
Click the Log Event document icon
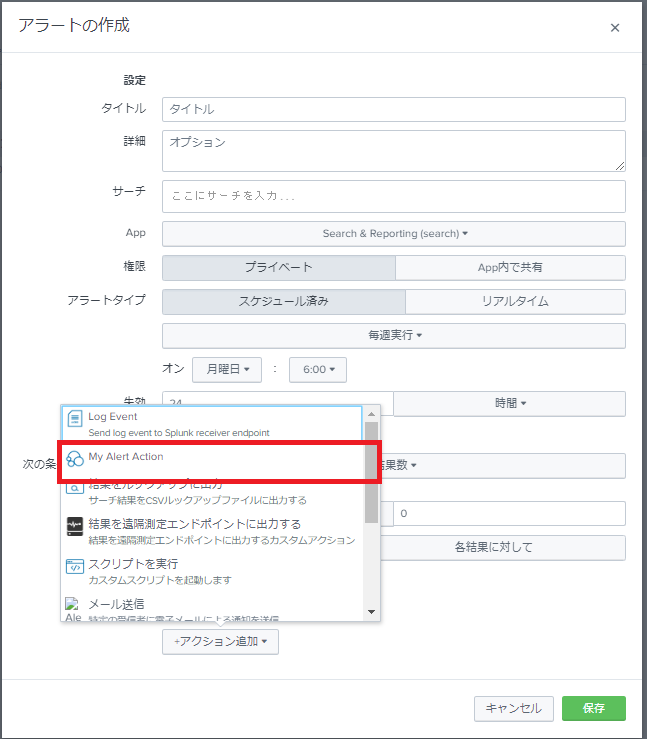tap(75, 419)
